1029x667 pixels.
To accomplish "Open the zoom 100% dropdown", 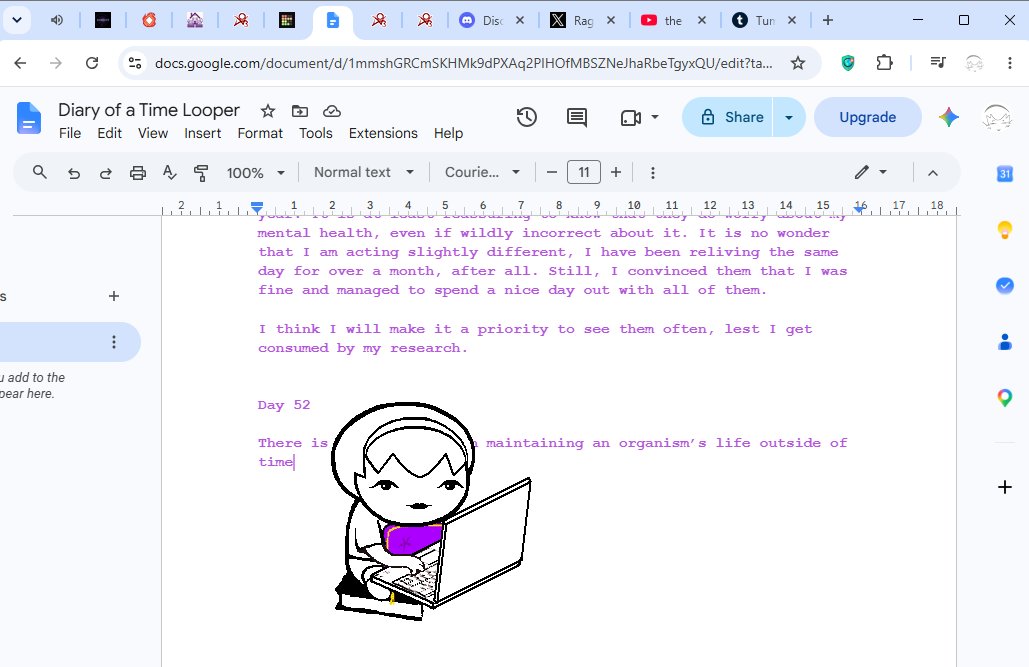I will pos(255,173).
